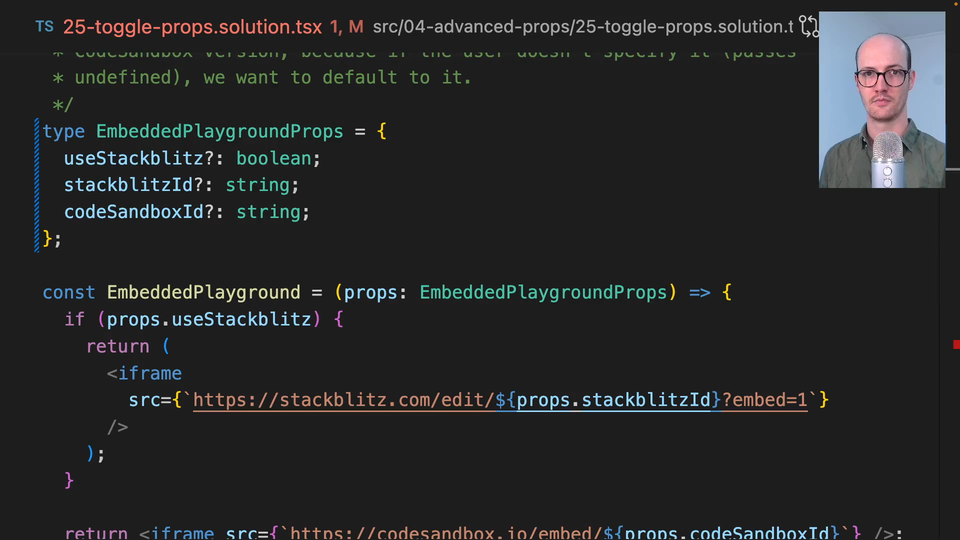Click the "1, M" problem badge on the tab
960x540 pixels.
[346, 27]
